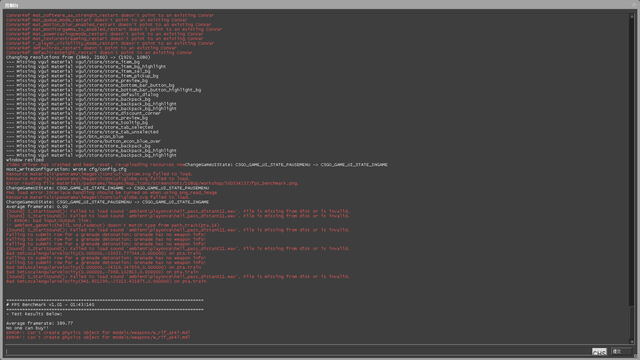
Task: Select the mat_queue_mode_restart ConVarRef line
Action: 96,20
